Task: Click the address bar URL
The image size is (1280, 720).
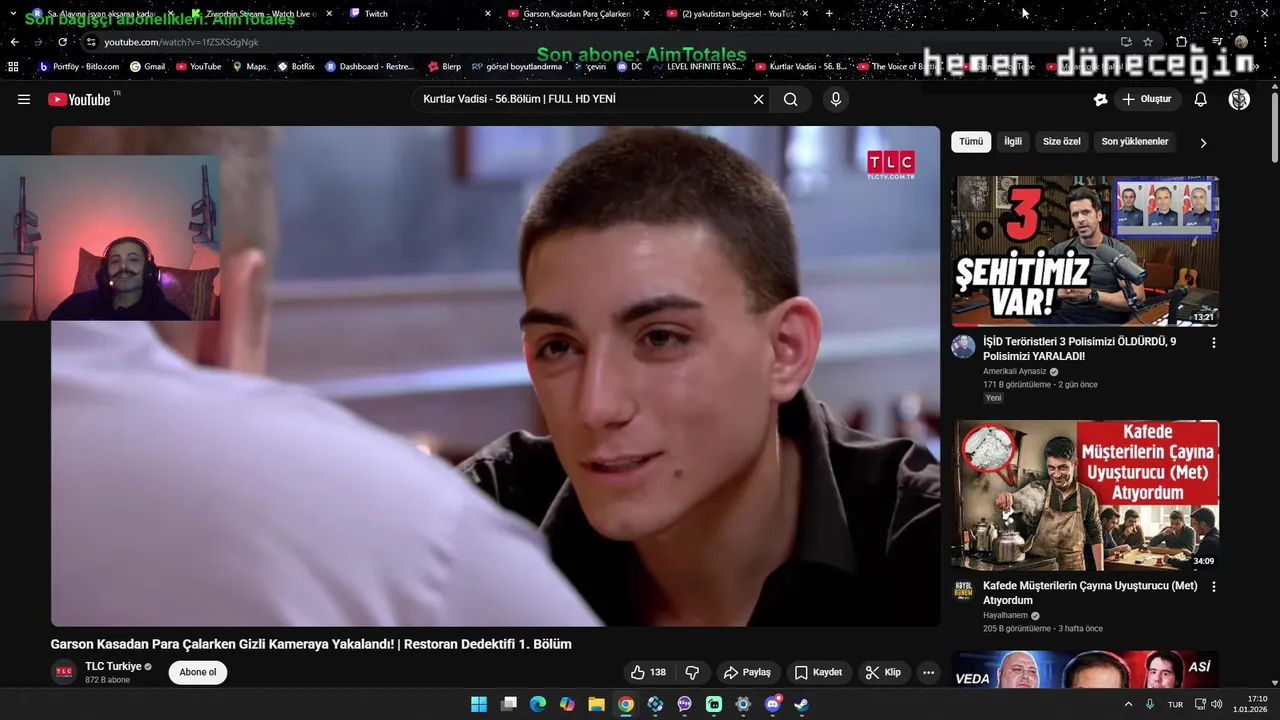Action: [x=181, y=42]
